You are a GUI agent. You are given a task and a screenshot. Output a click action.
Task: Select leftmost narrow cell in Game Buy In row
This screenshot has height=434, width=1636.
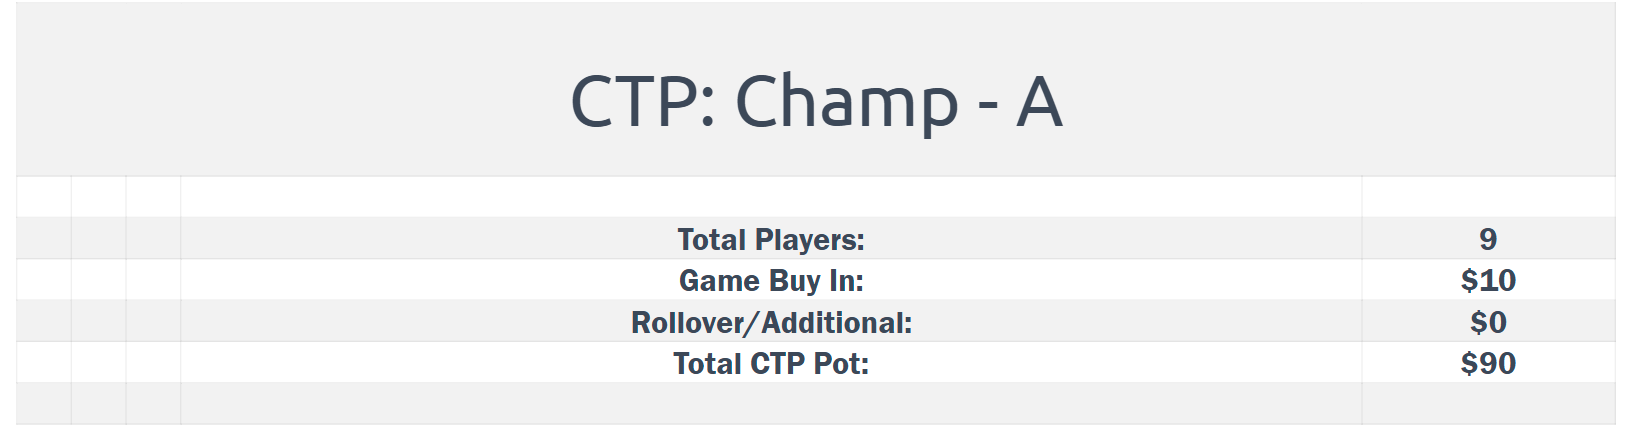click(x=44, y=281)
